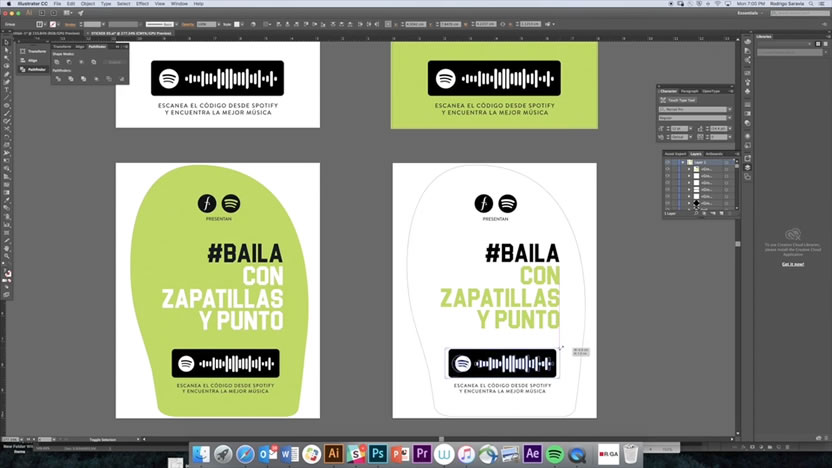Click Intersect shape mode in Pathfinder
Viewport: 832px width, 468px height.
point(81,62)
